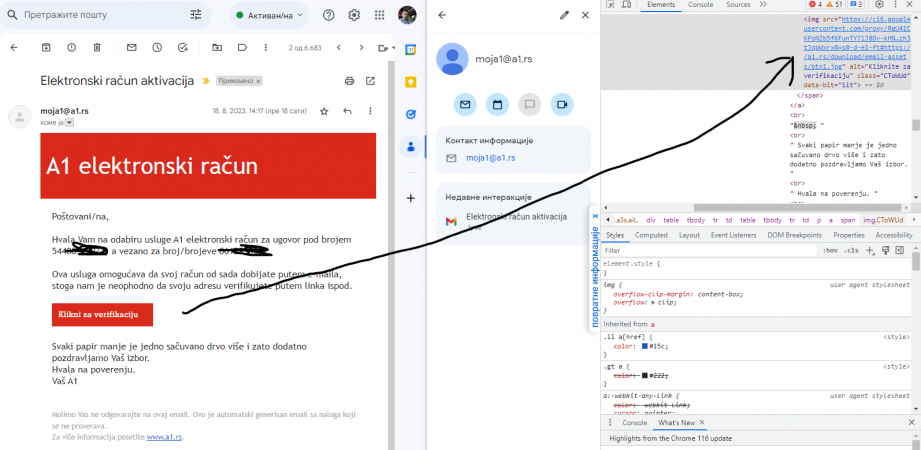The width and height of the screenshot is (921, 450).
Task: Click the #222 color swatch
Action: 645,375
